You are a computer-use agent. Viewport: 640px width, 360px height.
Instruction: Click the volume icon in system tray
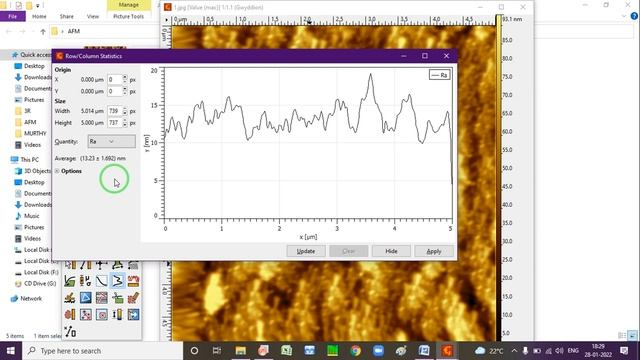coord(560,351)
